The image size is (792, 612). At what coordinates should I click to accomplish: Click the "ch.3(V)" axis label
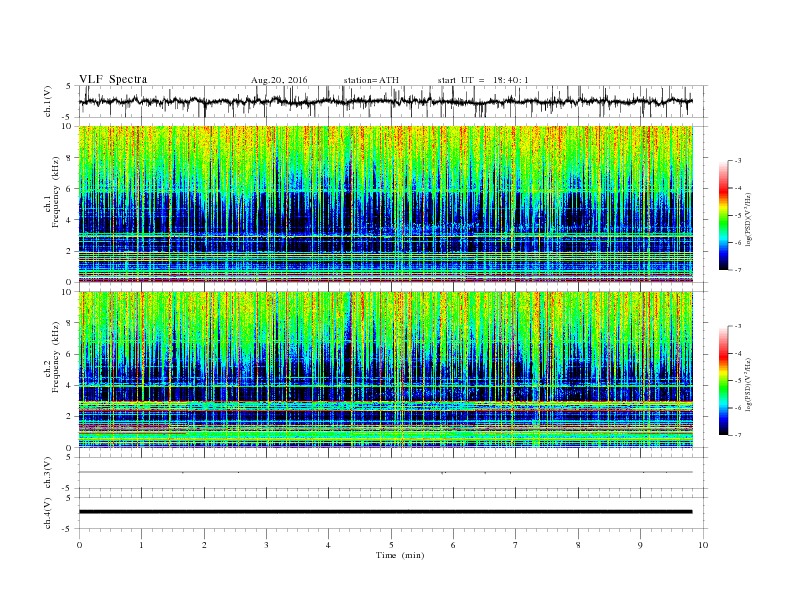pos(48,473)
